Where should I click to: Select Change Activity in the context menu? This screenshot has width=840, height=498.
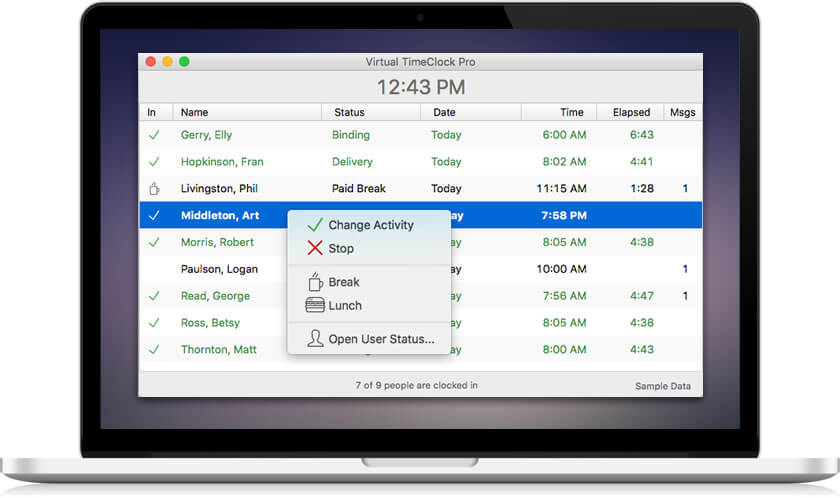371,225
